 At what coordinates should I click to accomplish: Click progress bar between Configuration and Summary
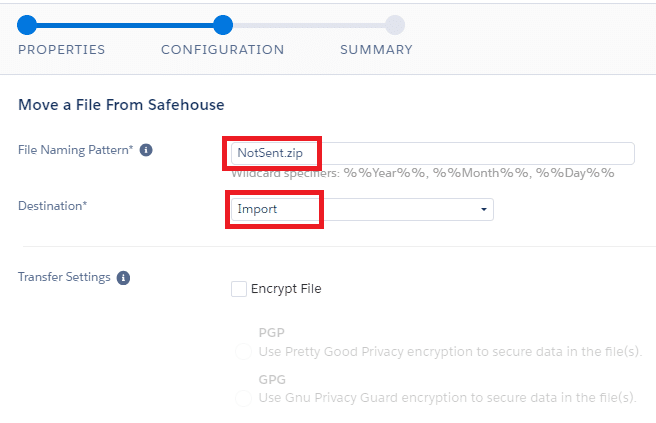click(x=309, y=26)
